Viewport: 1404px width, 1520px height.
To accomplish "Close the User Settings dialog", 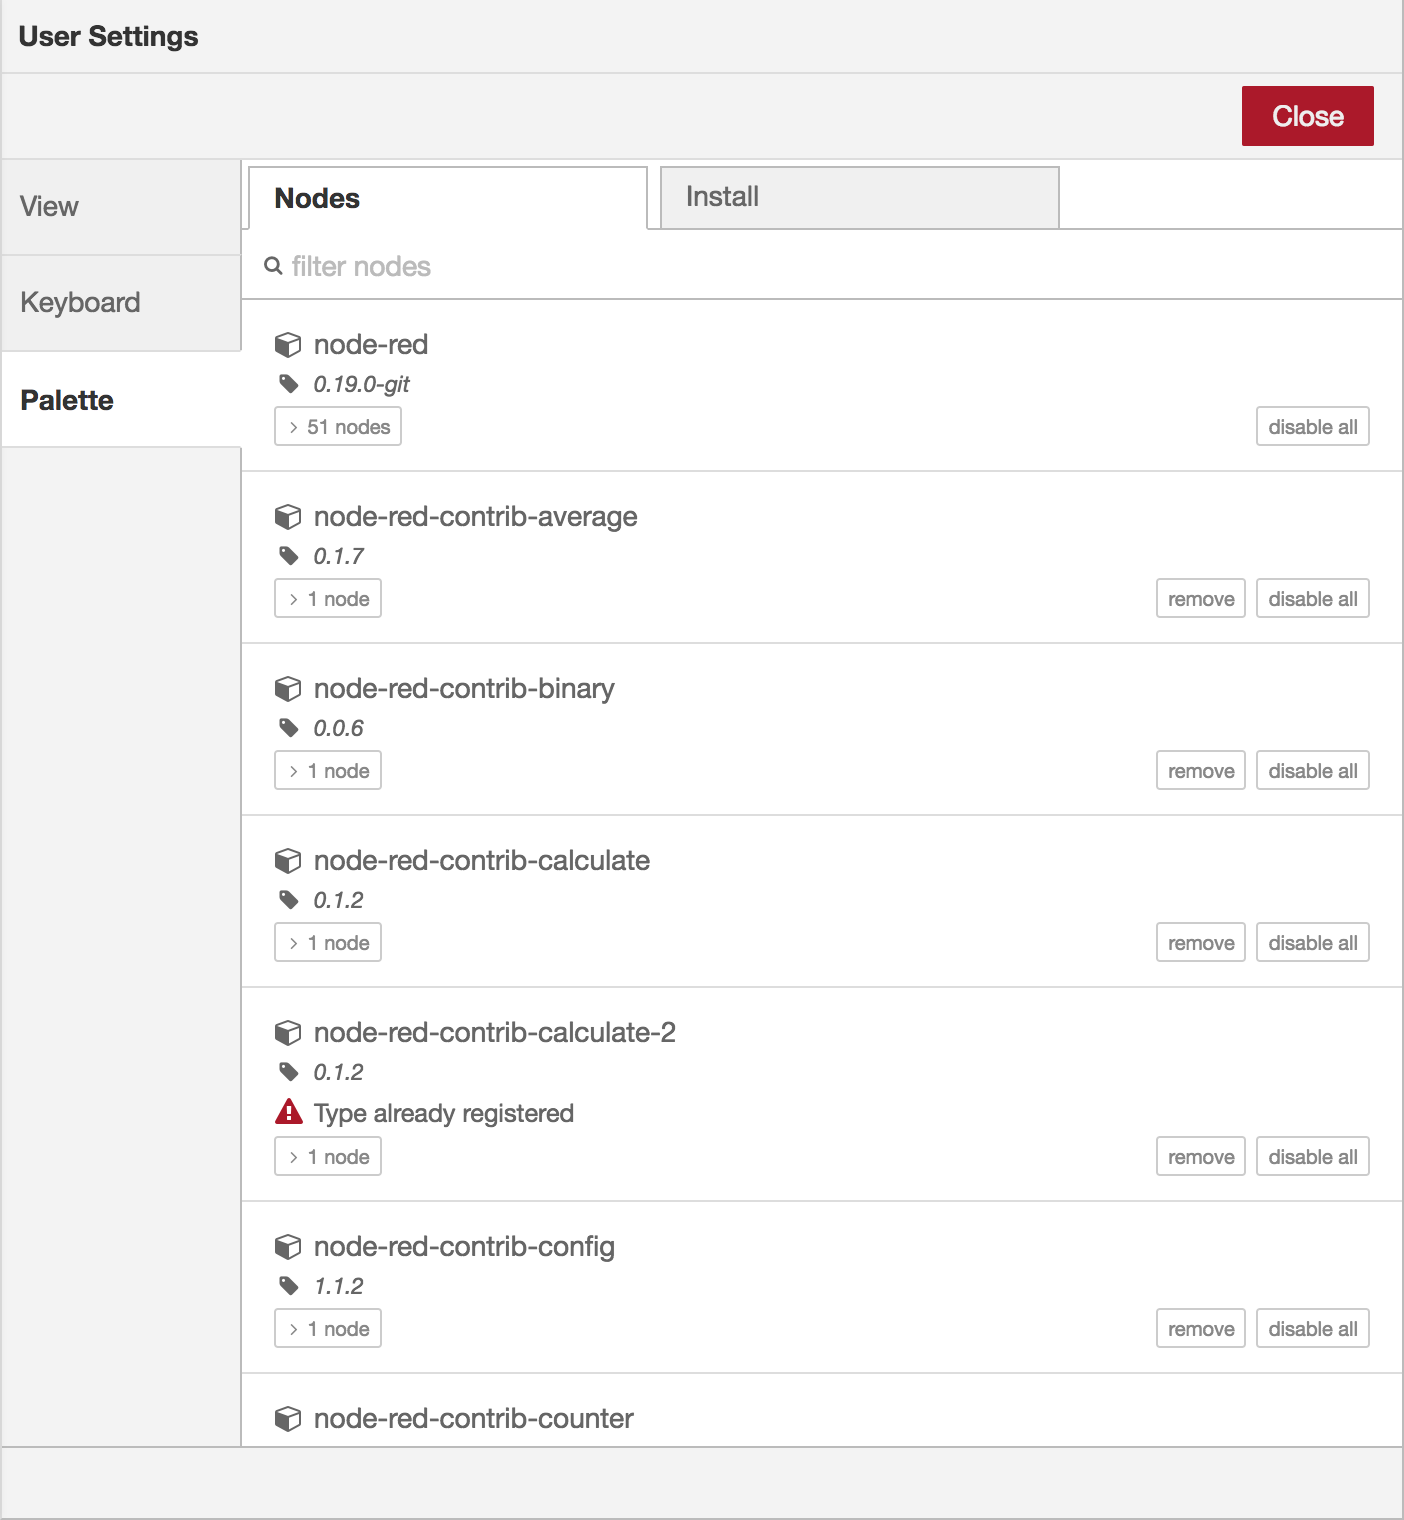I will click(1307, 116).
